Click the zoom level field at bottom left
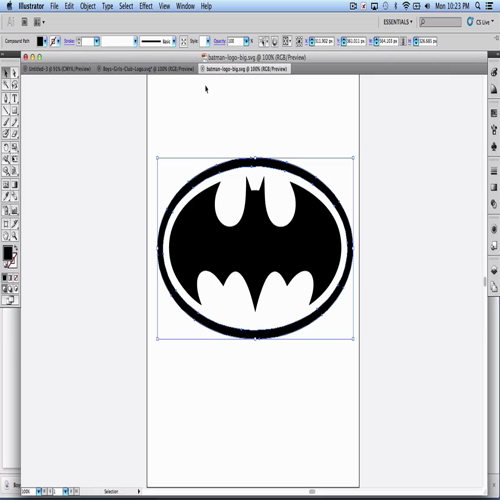Image resolution: width=500 pixels, height=500 pixels. tap(28, 491)
